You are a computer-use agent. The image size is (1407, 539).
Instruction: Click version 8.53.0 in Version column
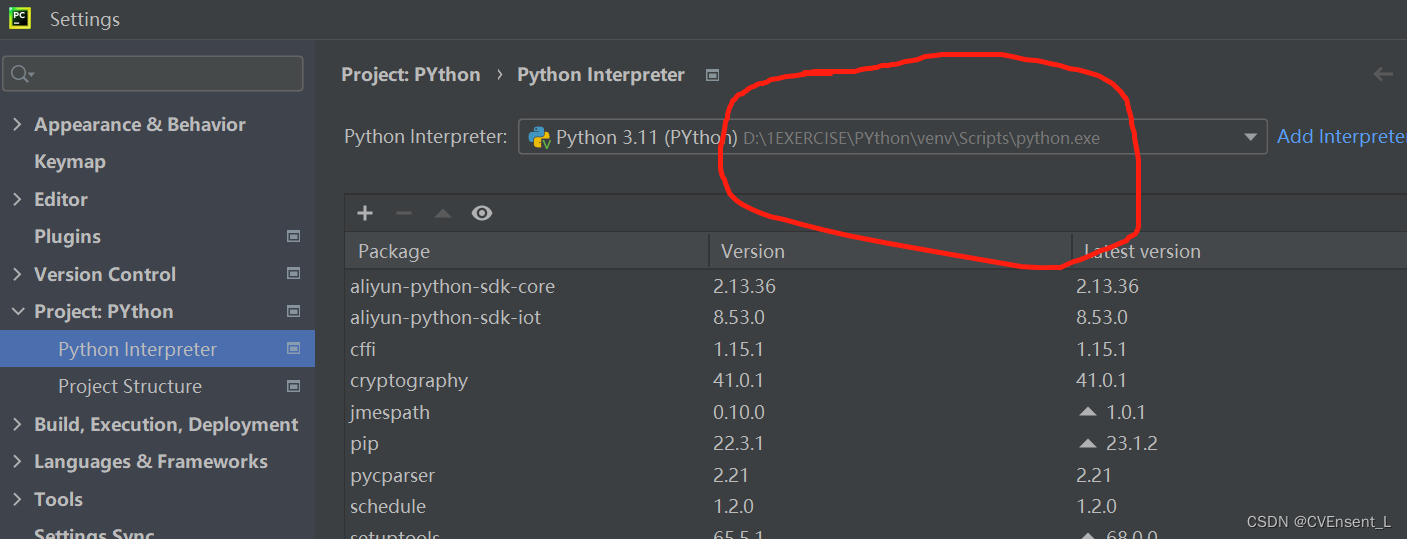[x=739, y=317]
